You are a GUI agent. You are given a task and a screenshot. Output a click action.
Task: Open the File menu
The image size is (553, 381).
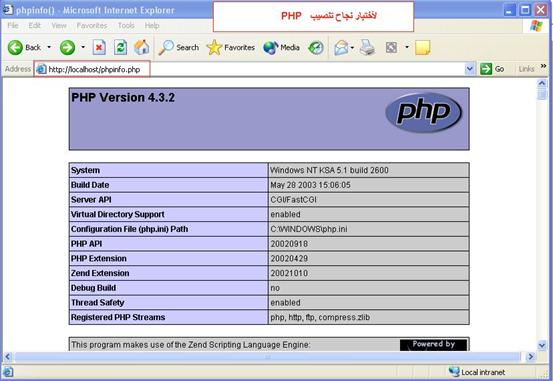13,25
